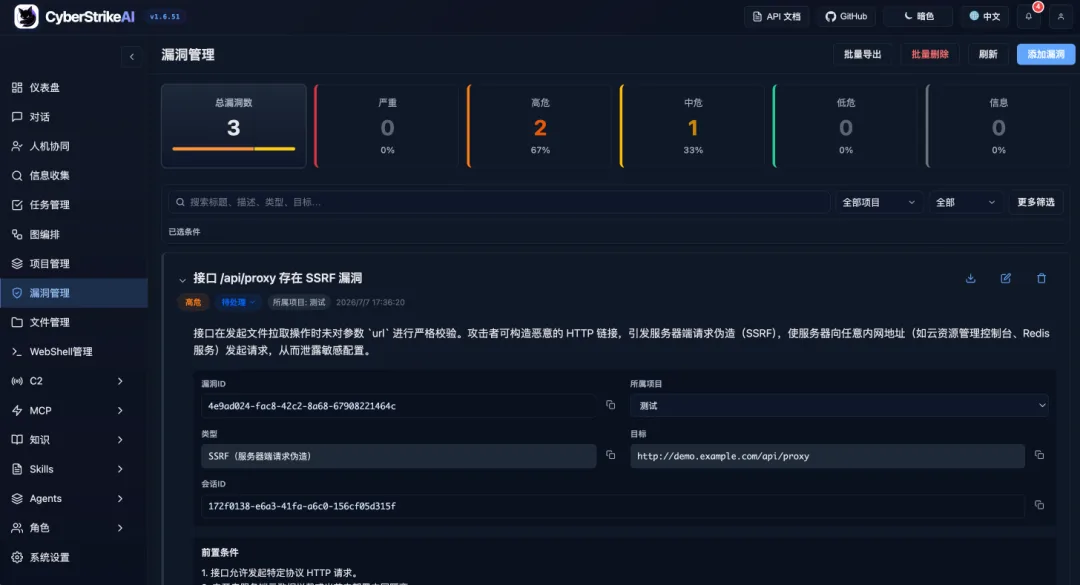
Task: Copy the 目标 URL value
Action: tap(1039, 455)
